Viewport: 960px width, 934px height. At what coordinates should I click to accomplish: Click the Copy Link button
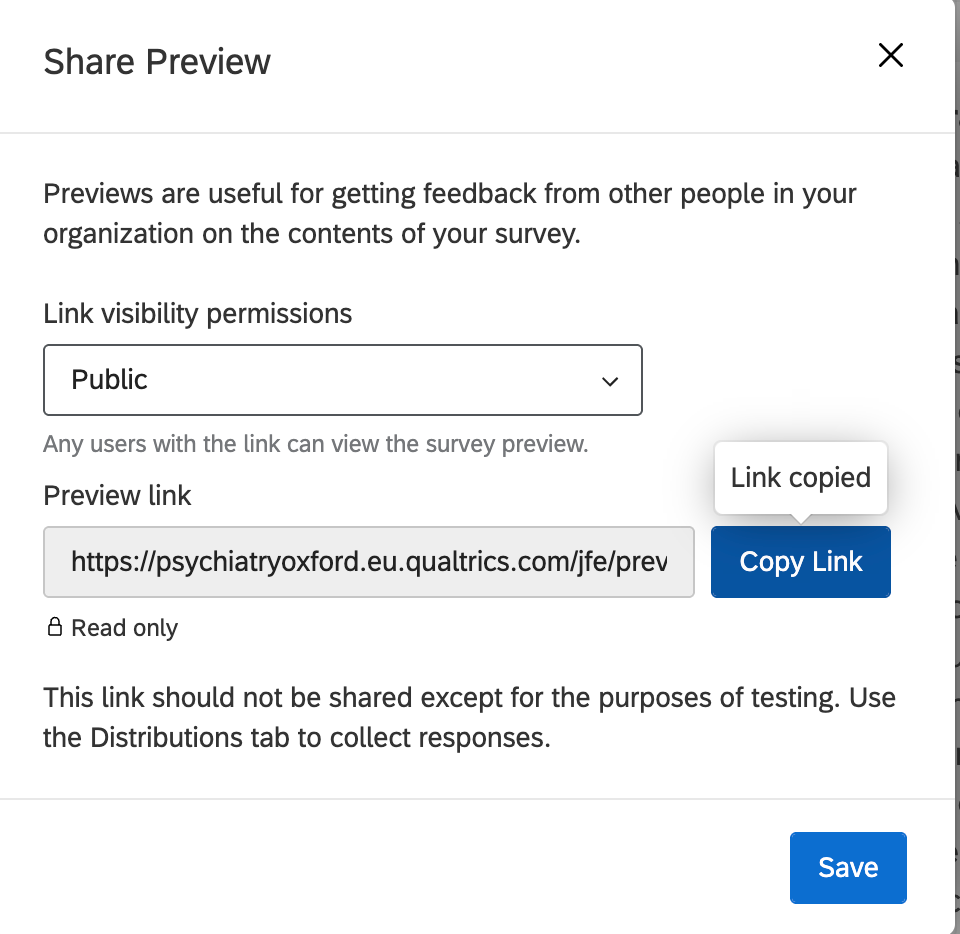(x=800, y=562)
